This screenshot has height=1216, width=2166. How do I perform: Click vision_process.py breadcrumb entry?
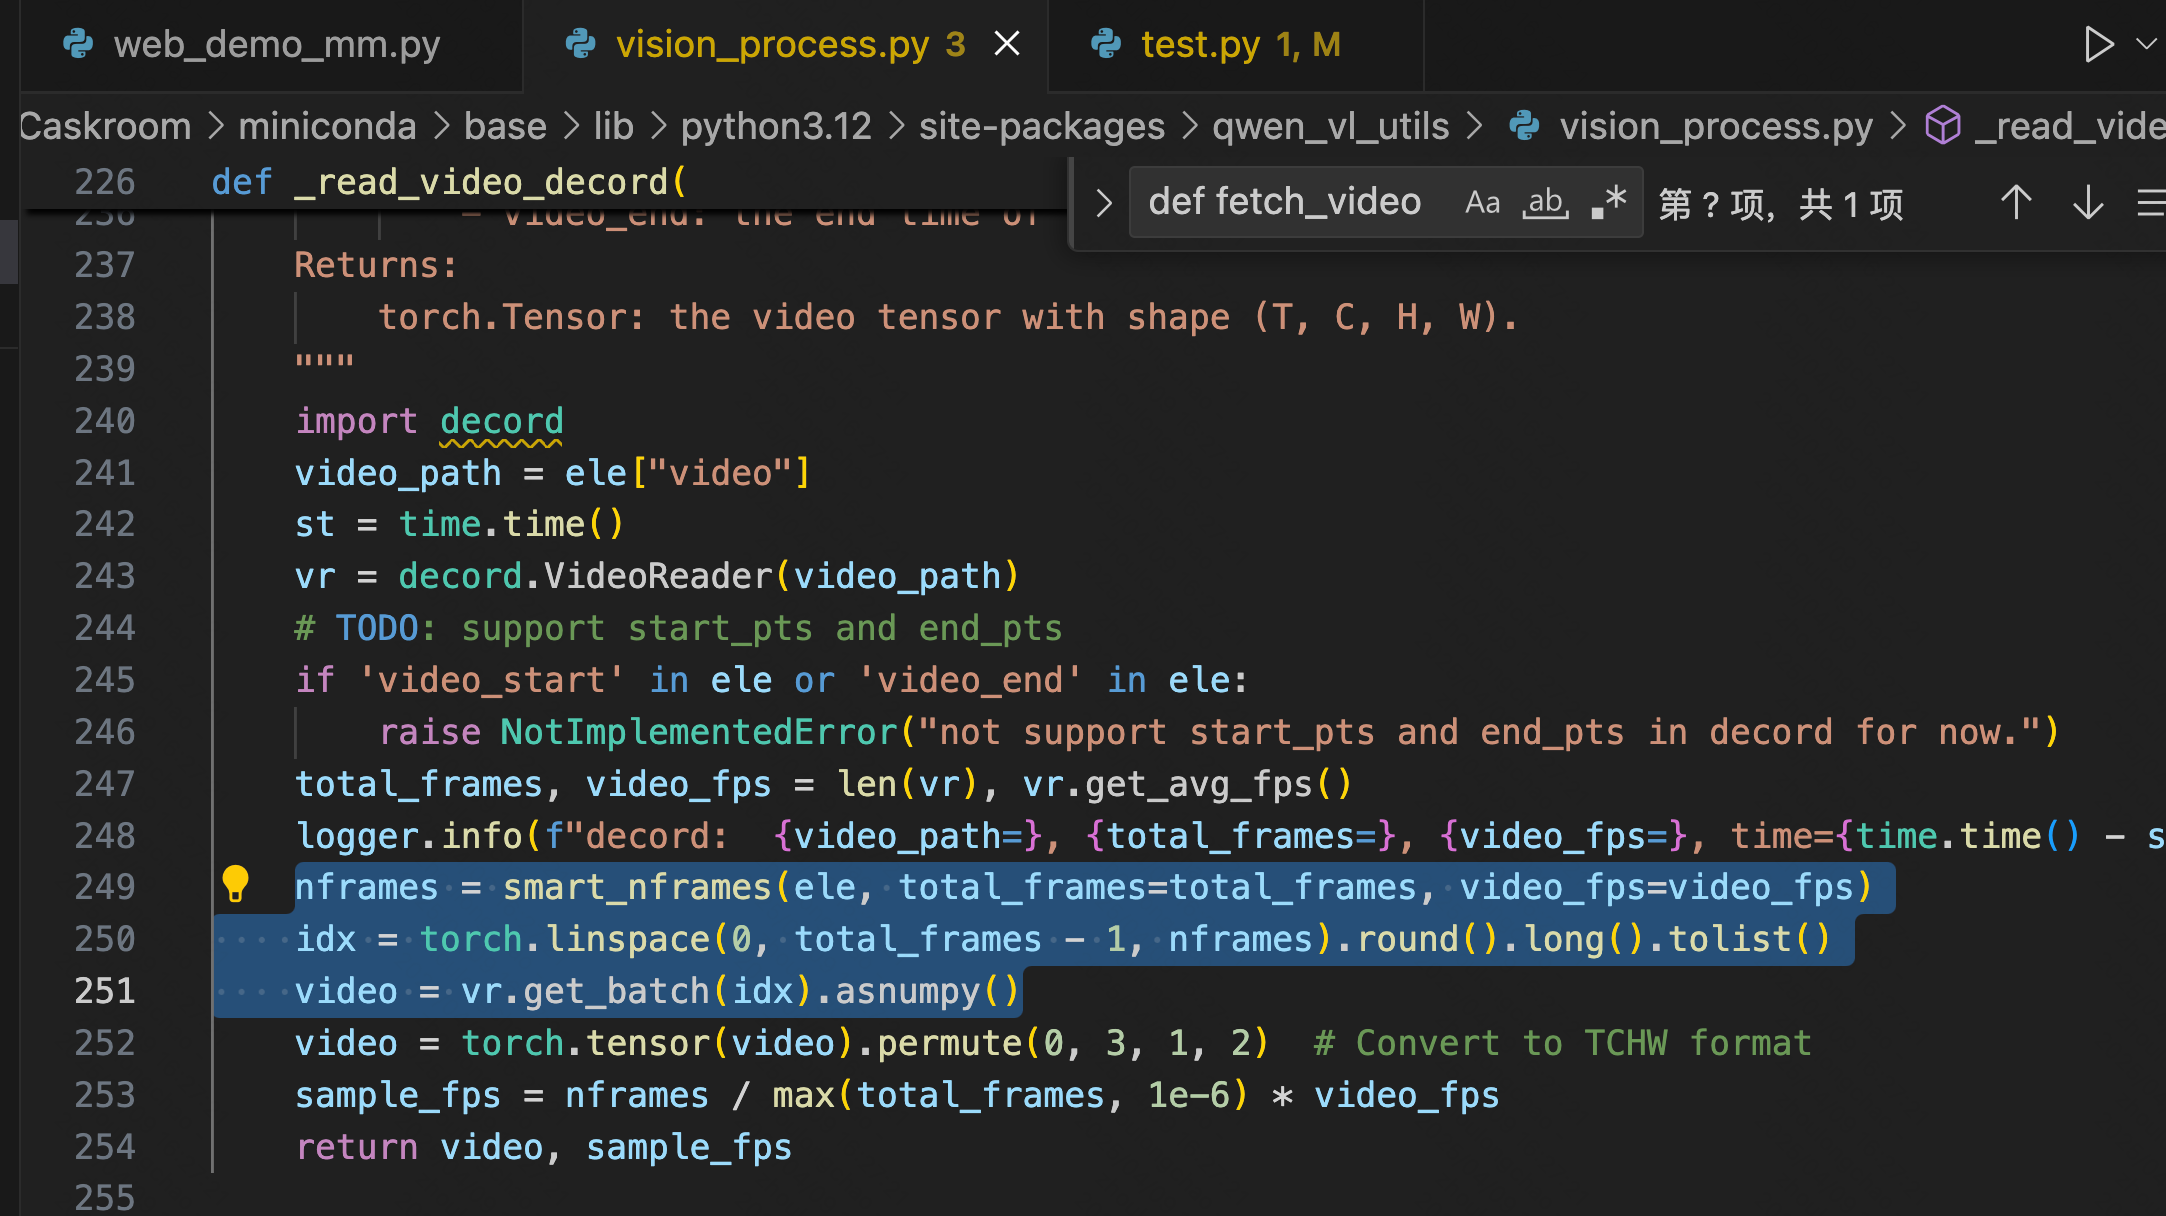pyautogui.click(x=1716, y=126)
